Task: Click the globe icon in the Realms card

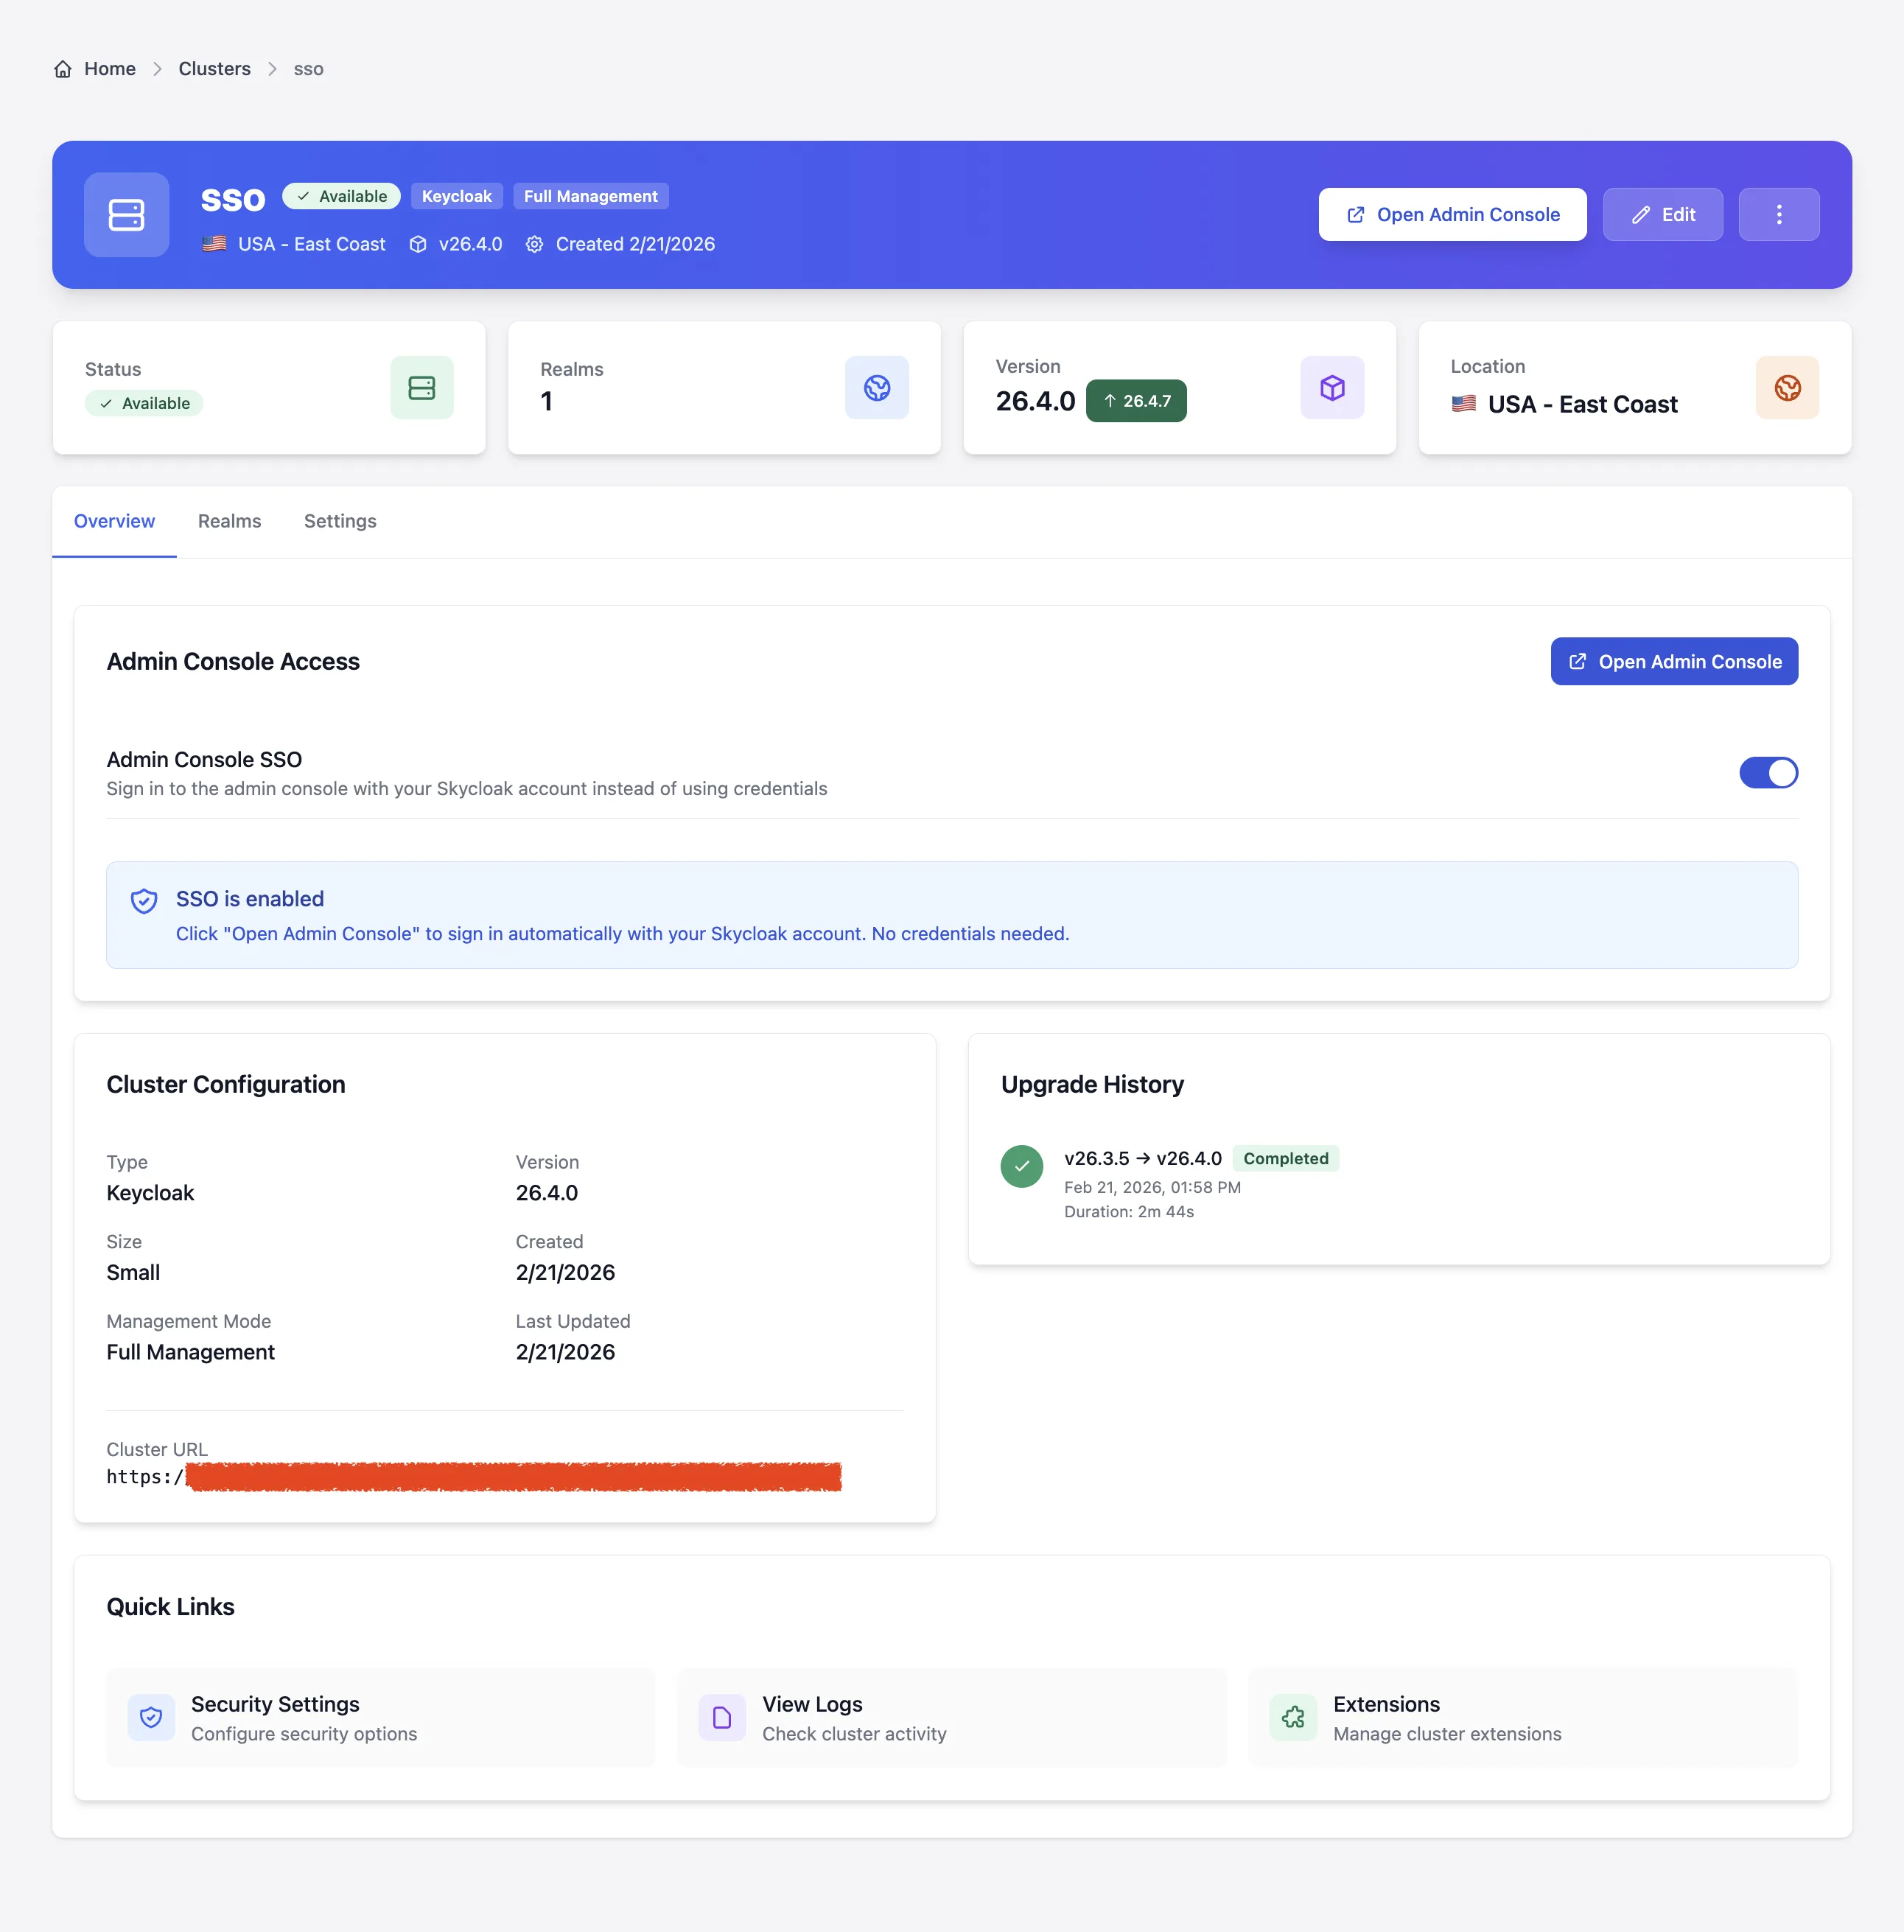Action: click(877, 388)
